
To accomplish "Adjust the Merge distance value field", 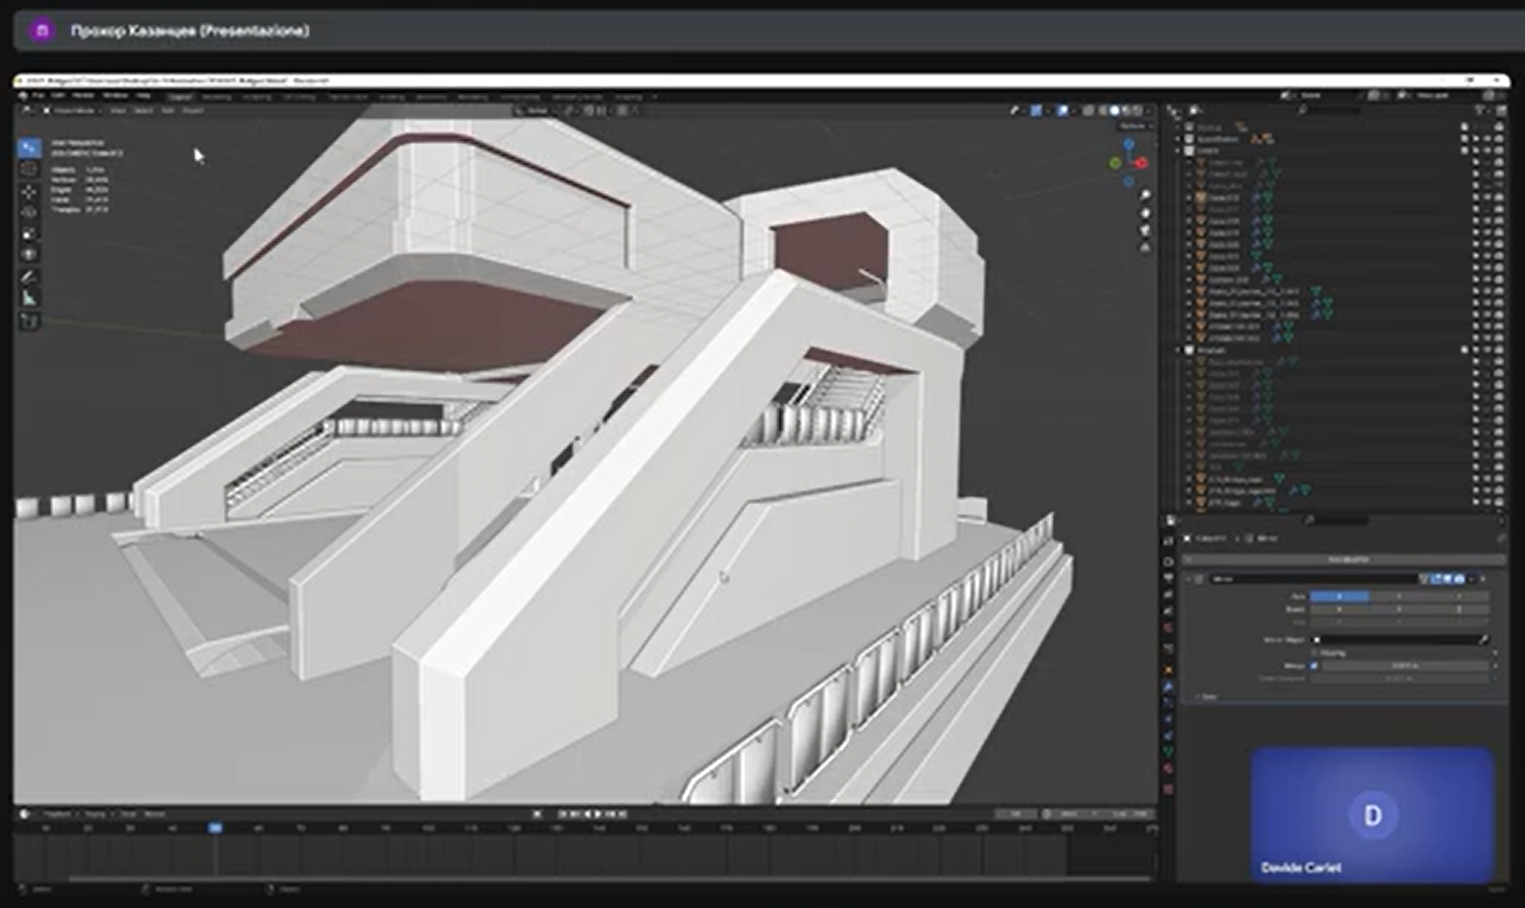I will click(1406, 666).
